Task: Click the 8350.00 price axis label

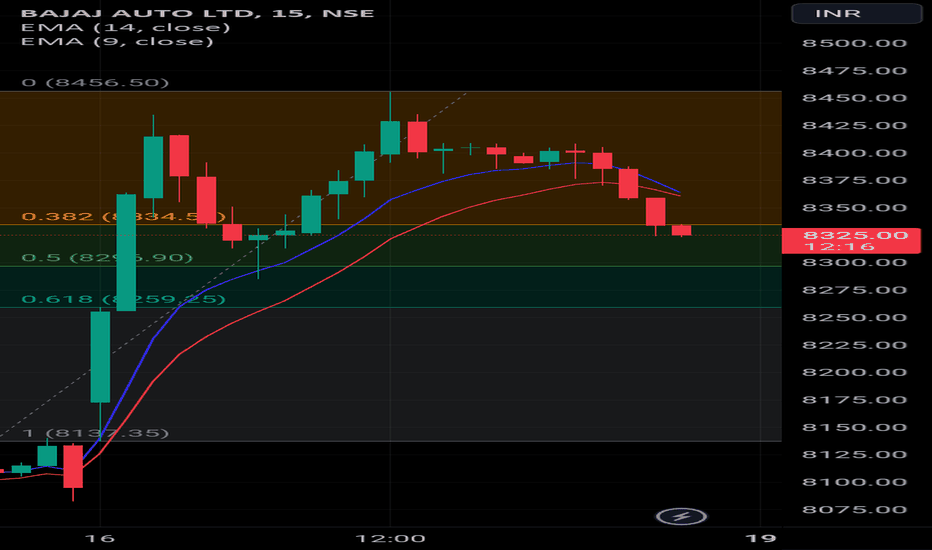Action: point(854,208)
